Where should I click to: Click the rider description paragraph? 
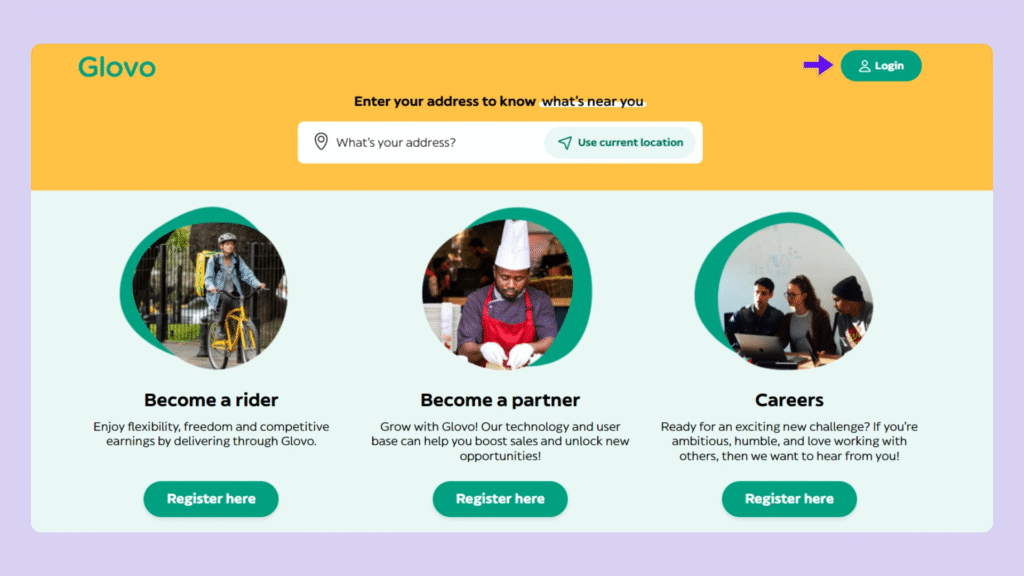pyautogui.click(x=211, y=433)
